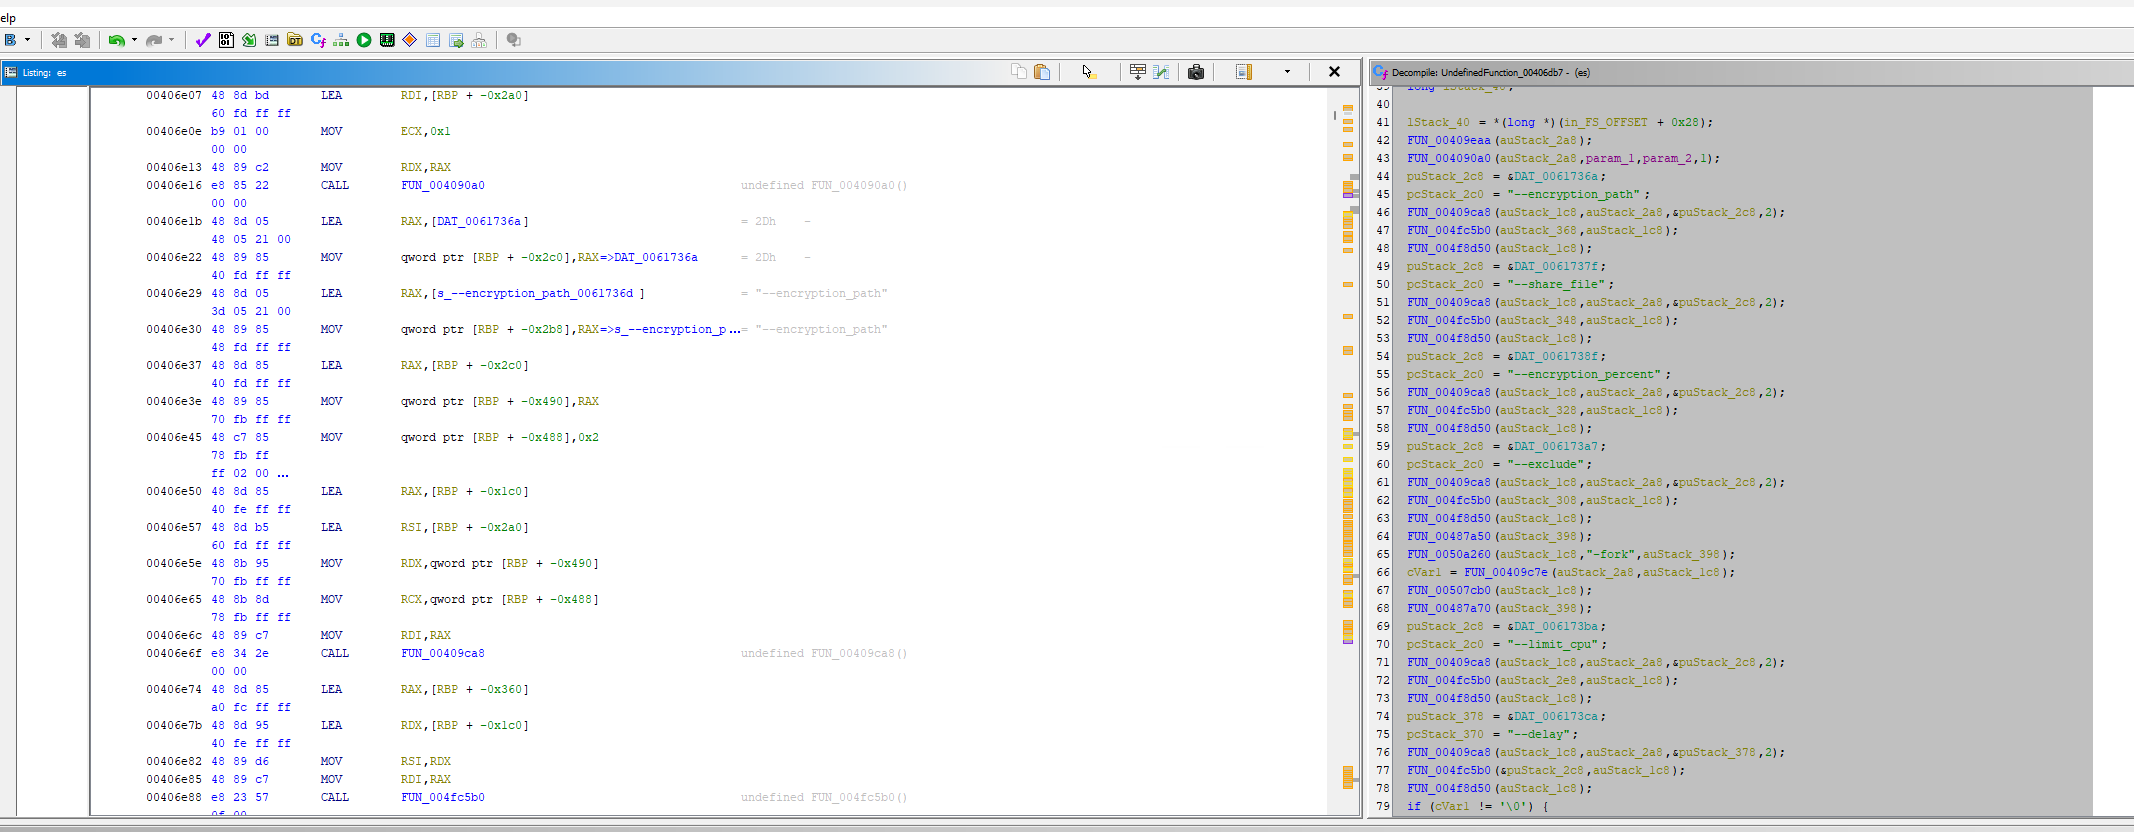Open the Symbol Table icon

(433, 40)
